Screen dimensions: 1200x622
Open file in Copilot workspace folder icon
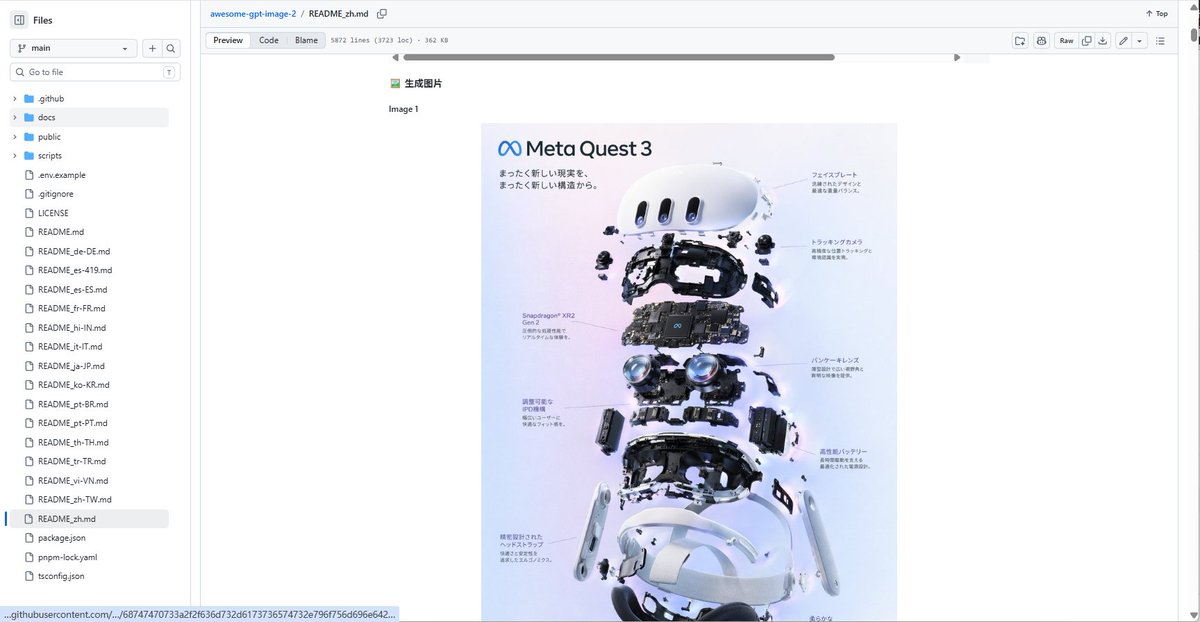click(1020, 41)
